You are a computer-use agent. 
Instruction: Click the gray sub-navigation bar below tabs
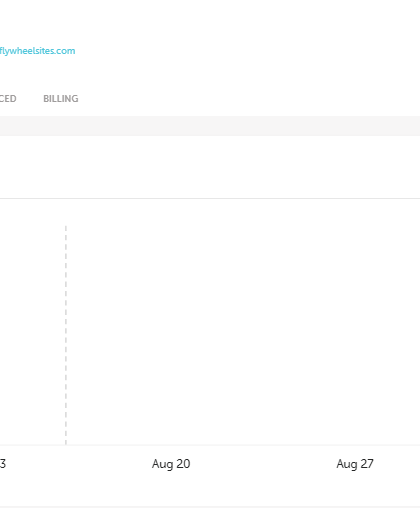click(210, 126)
